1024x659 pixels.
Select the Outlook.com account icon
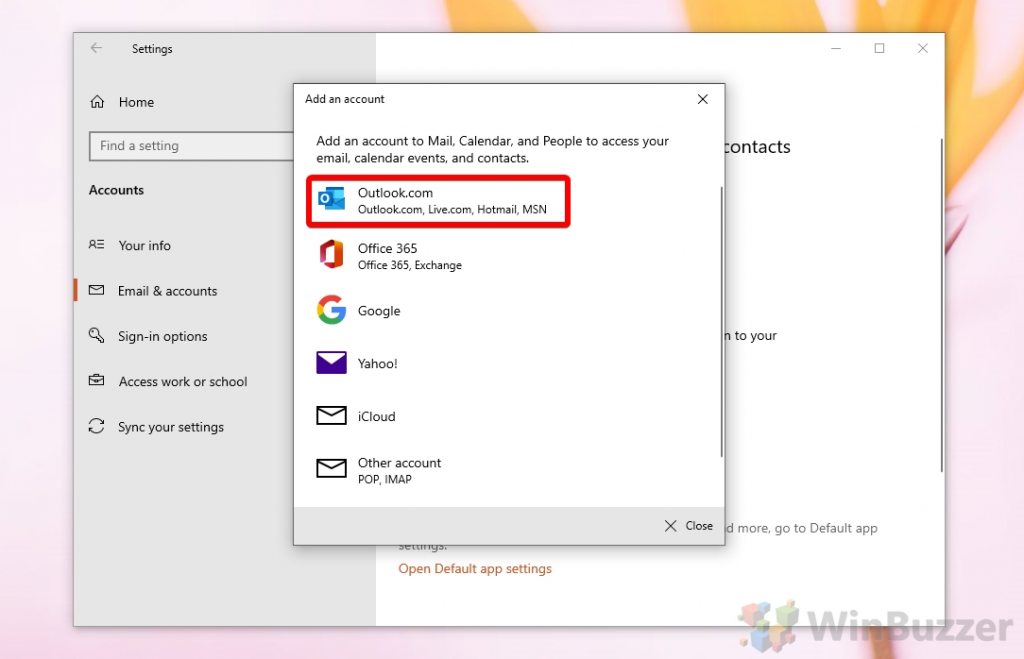click(331, 199)
